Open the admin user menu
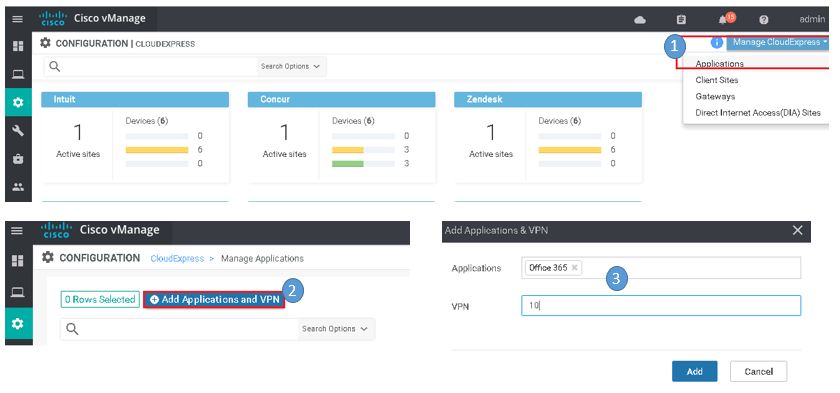The height and width of the screenshot is (393, 840). click(812, 19)
